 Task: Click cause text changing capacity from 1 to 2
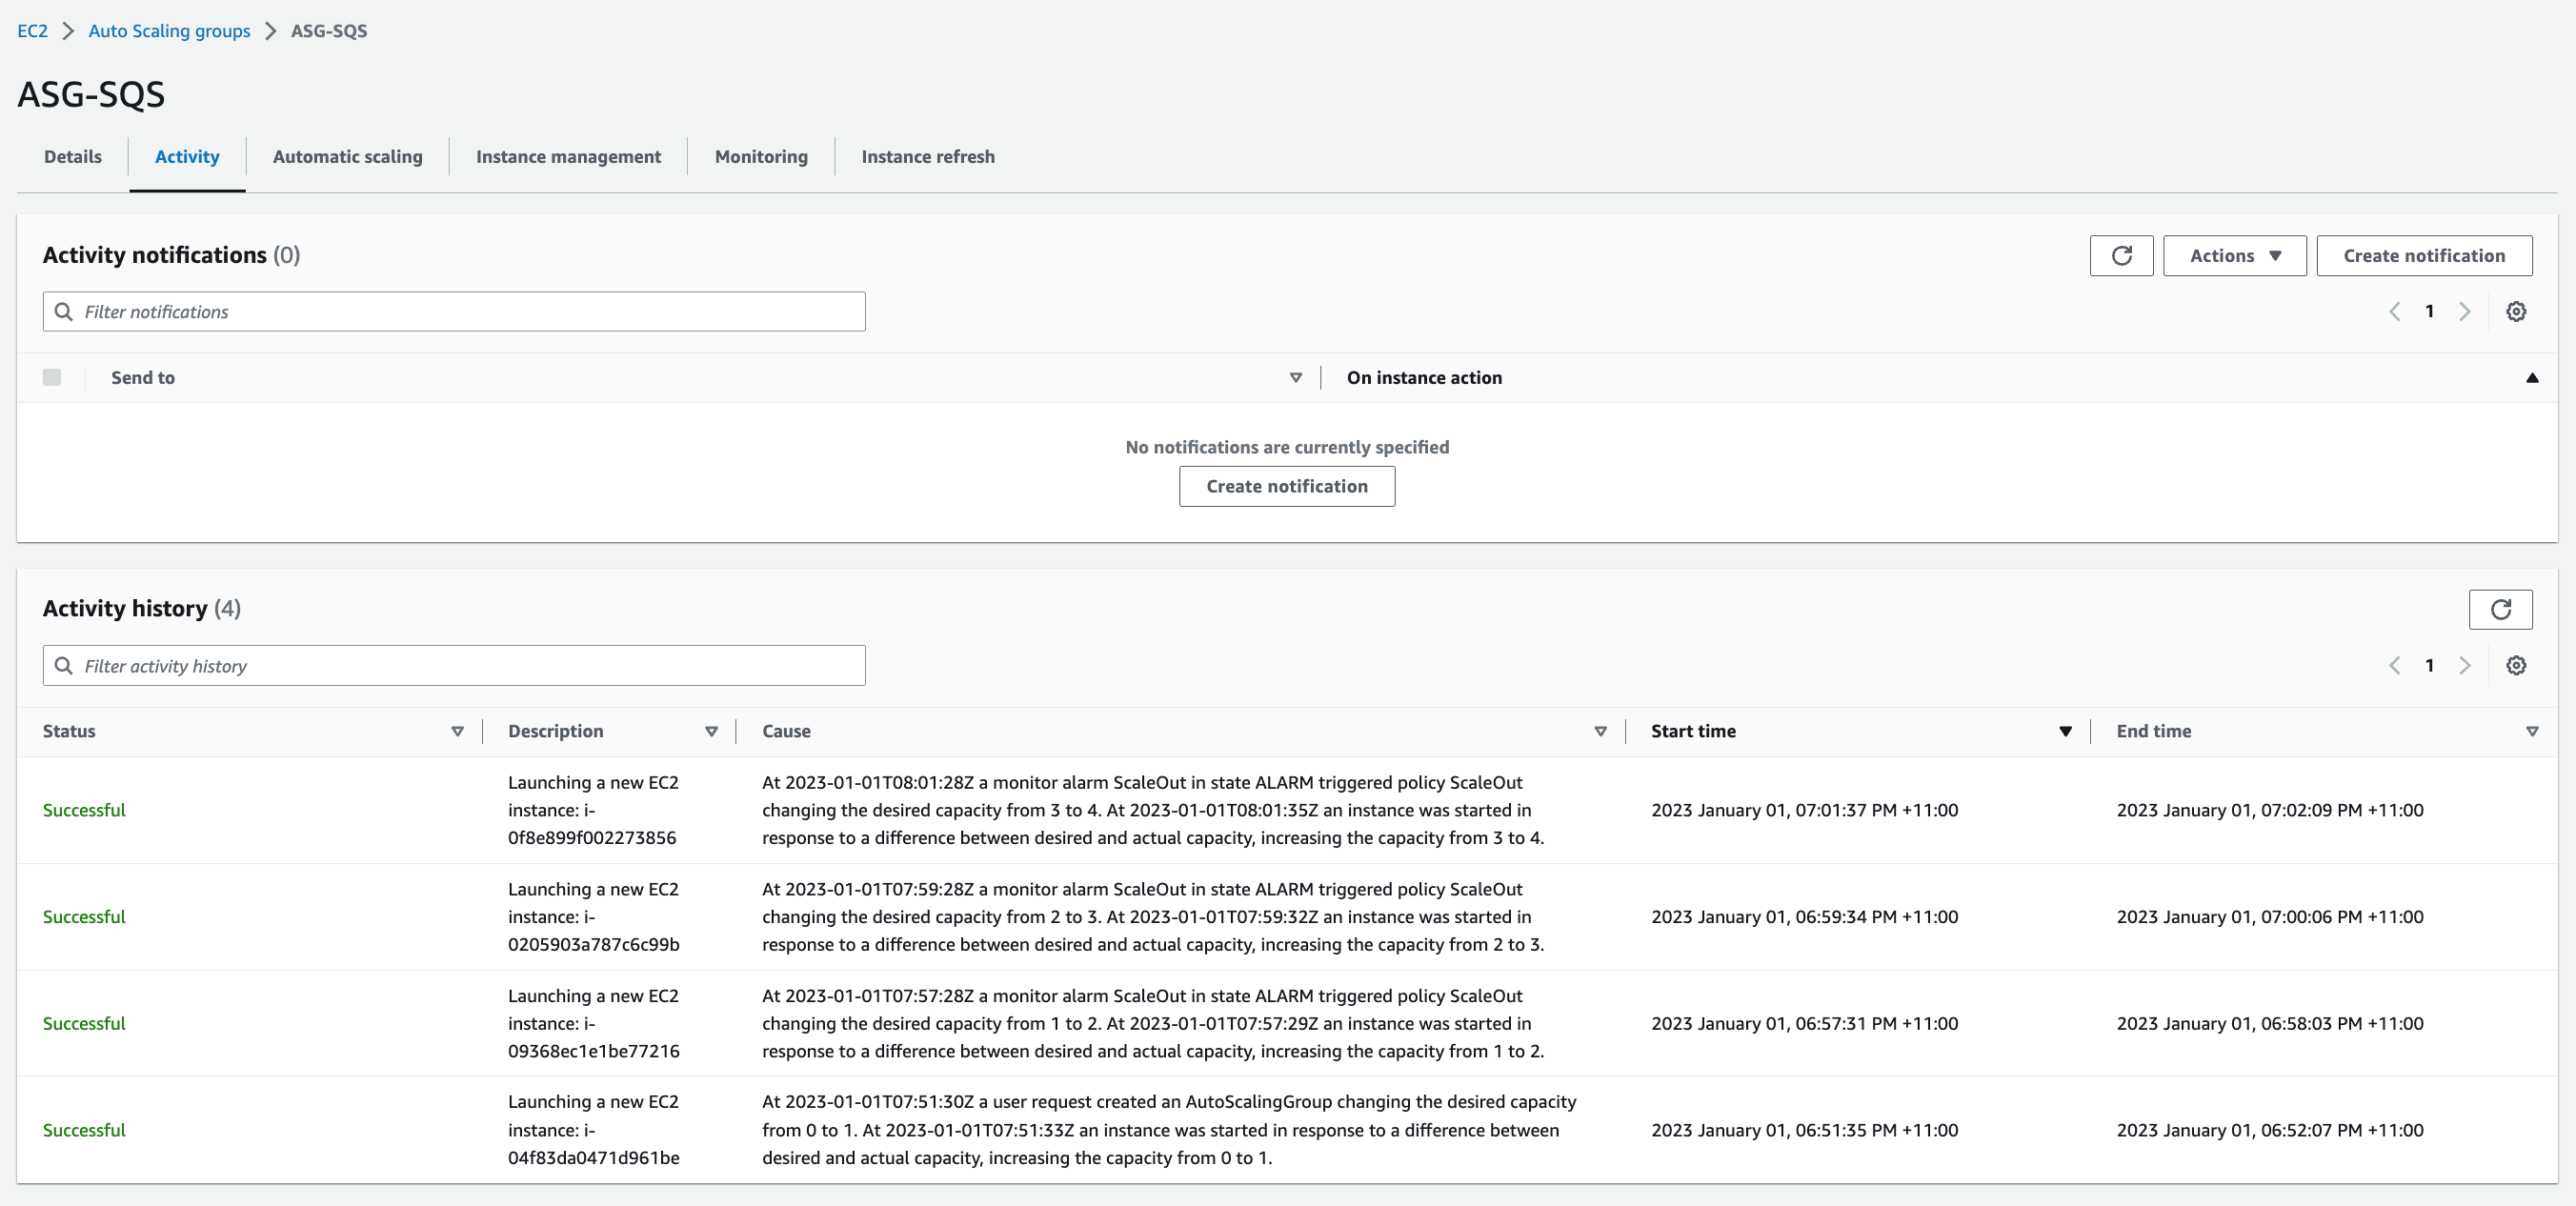[x=1153, y=1024]
